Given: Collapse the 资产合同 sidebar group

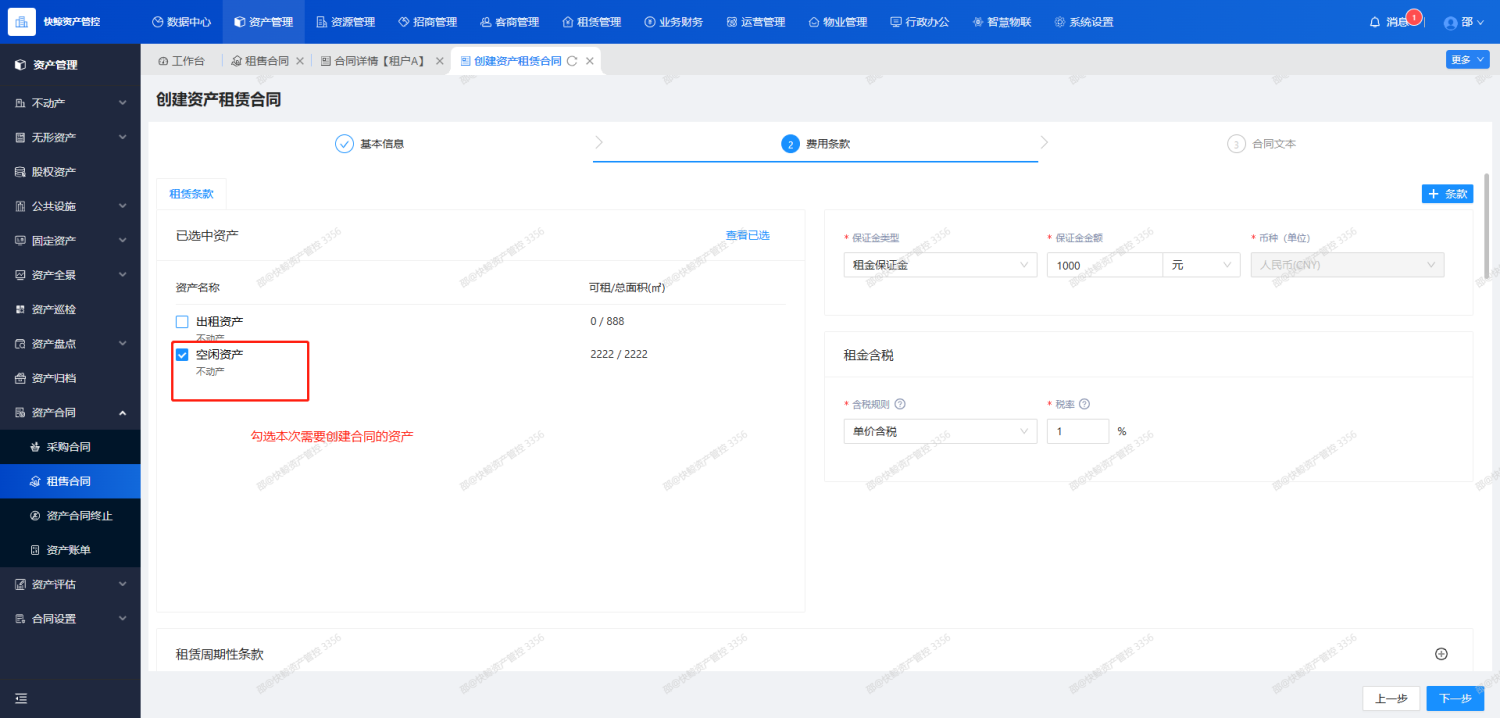Looking at the screenshot, I should [x=70, y=412].
